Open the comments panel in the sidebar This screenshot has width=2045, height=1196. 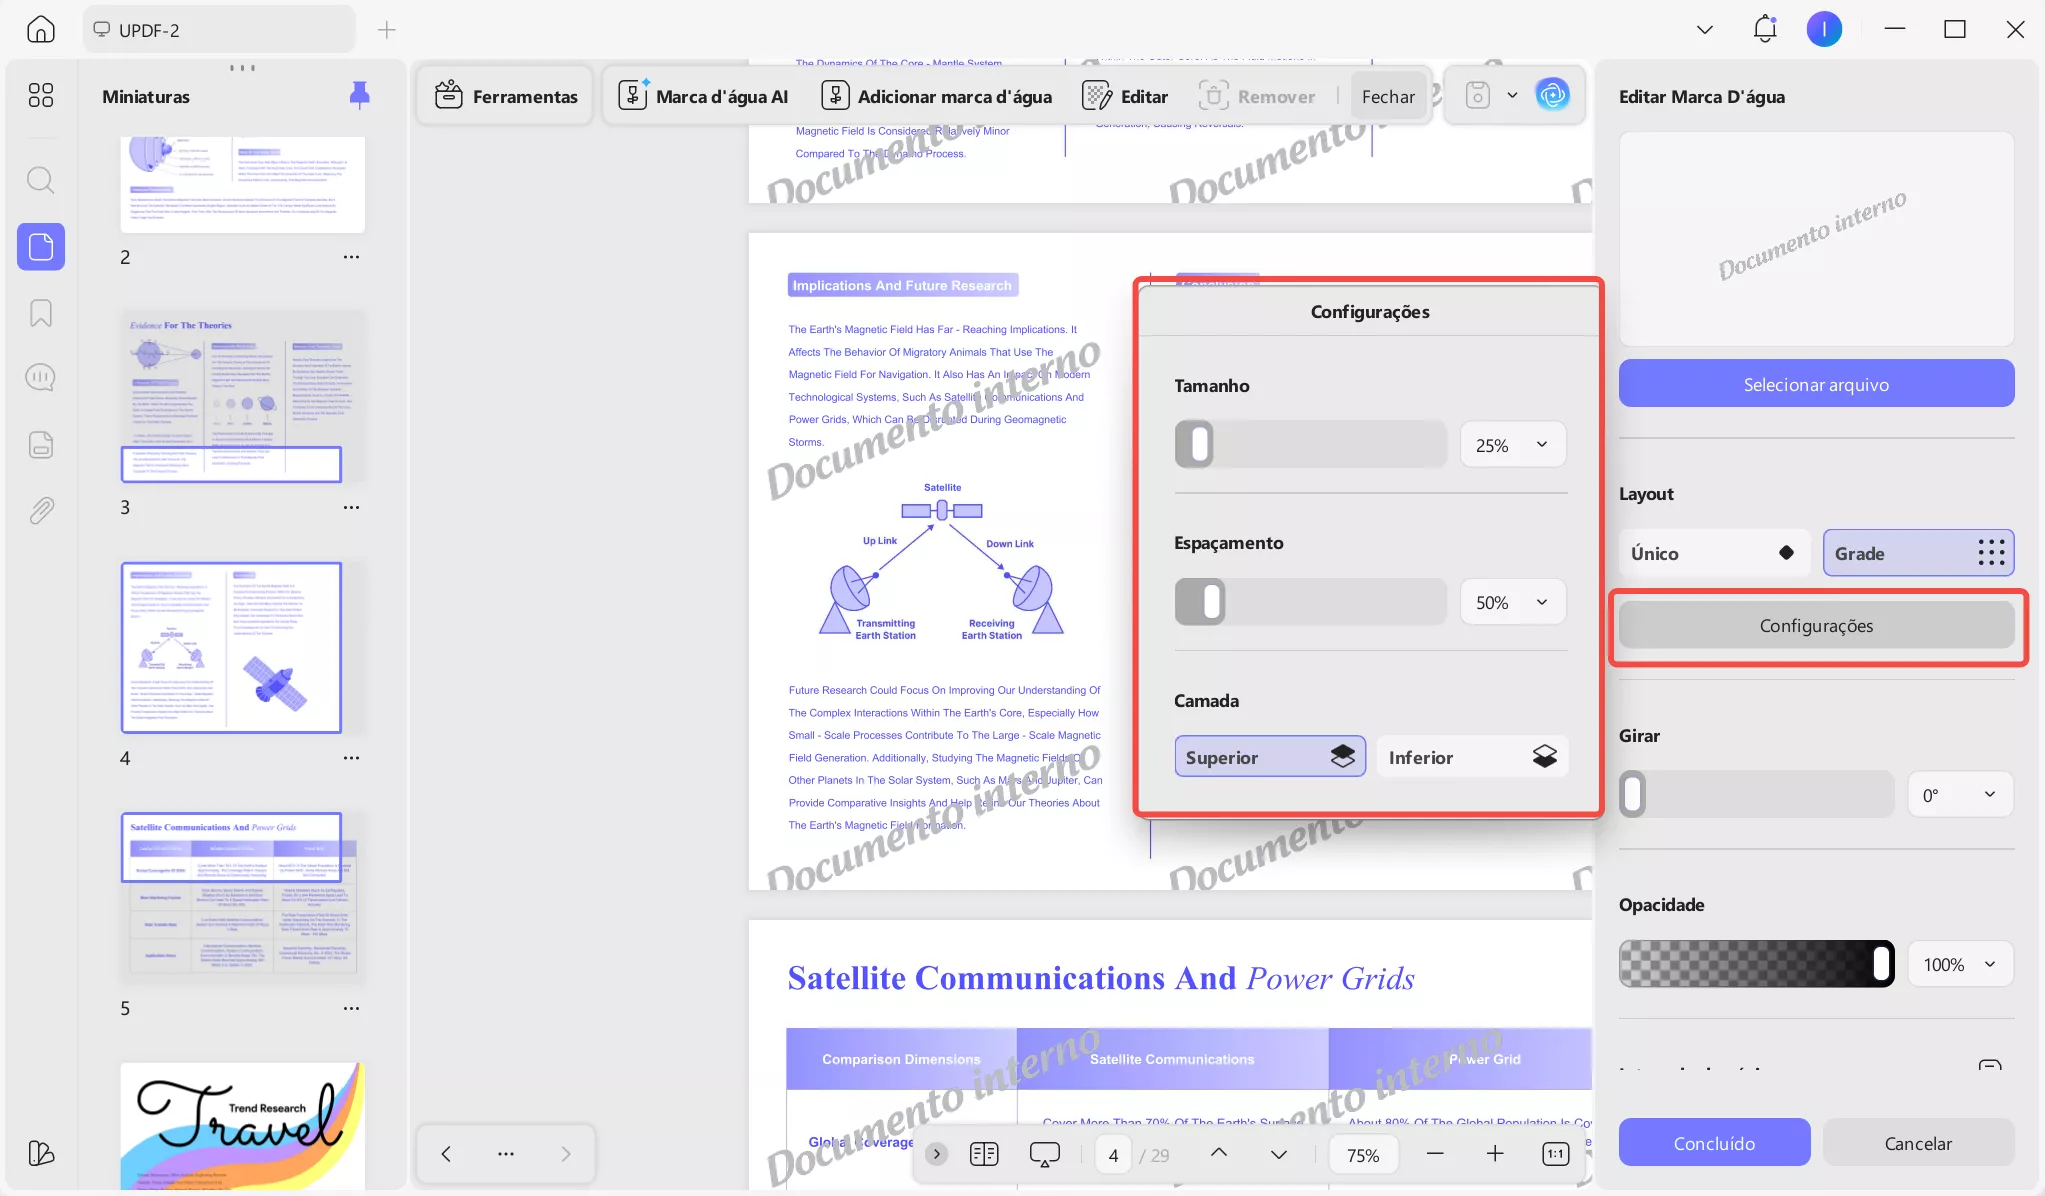[41, 377]
